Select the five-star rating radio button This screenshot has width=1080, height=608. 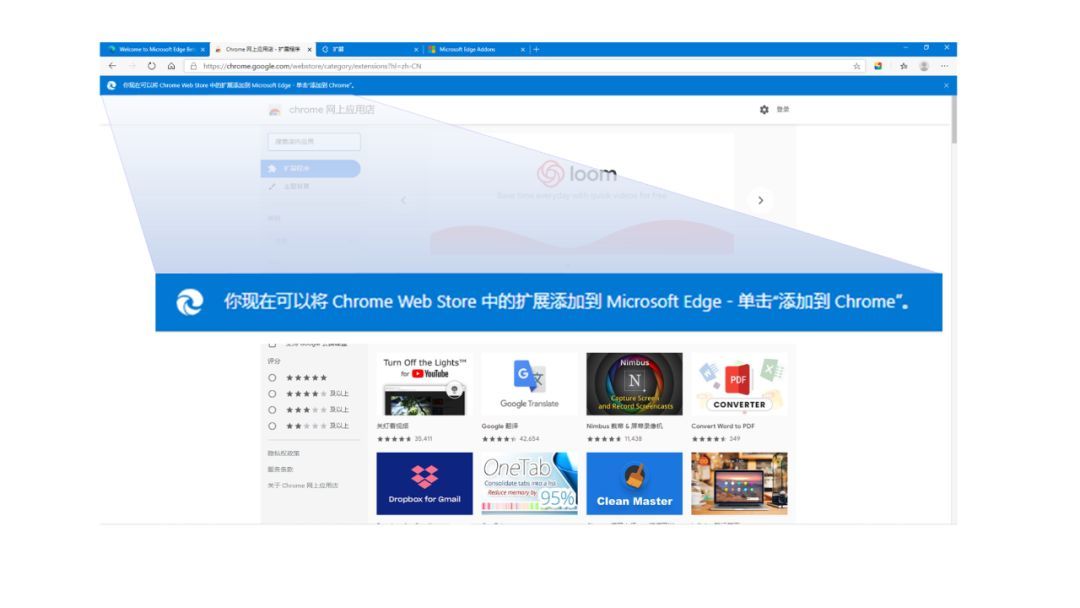[272, 378]
